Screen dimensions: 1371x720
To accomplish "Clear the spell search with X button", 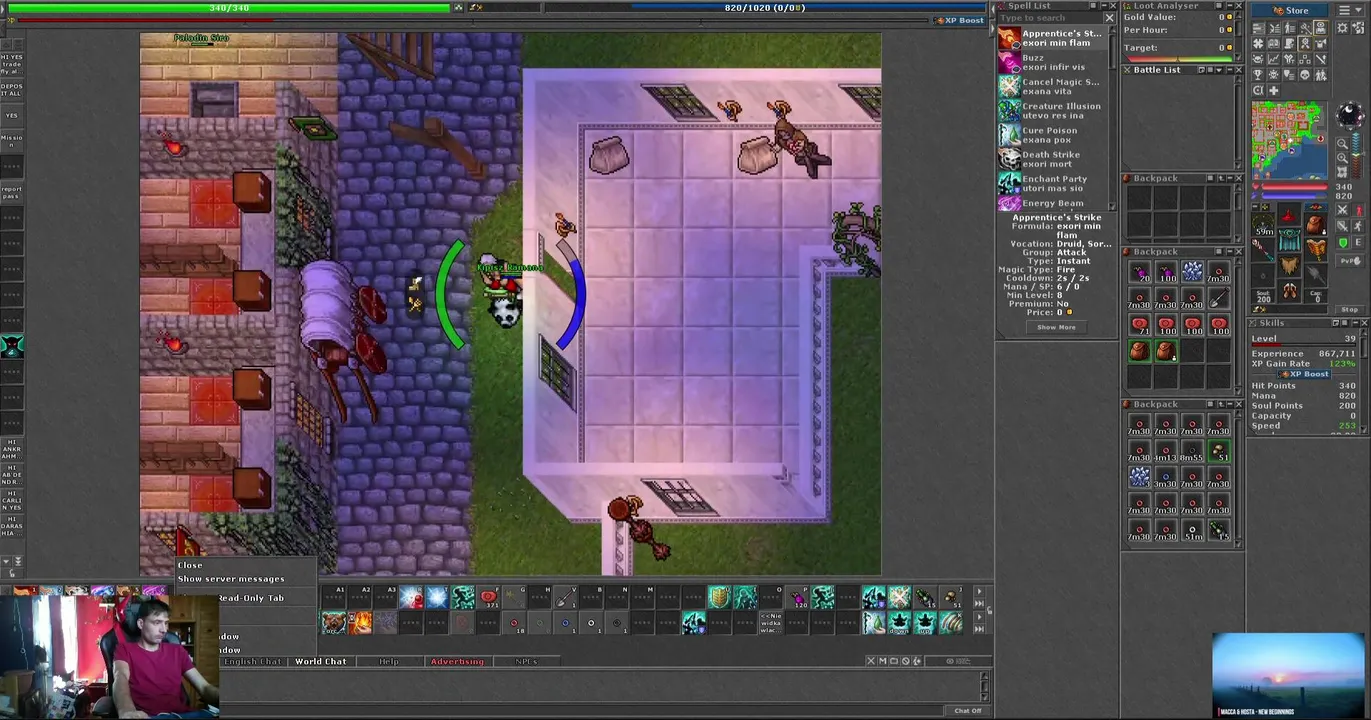I will click(1109, 18).
